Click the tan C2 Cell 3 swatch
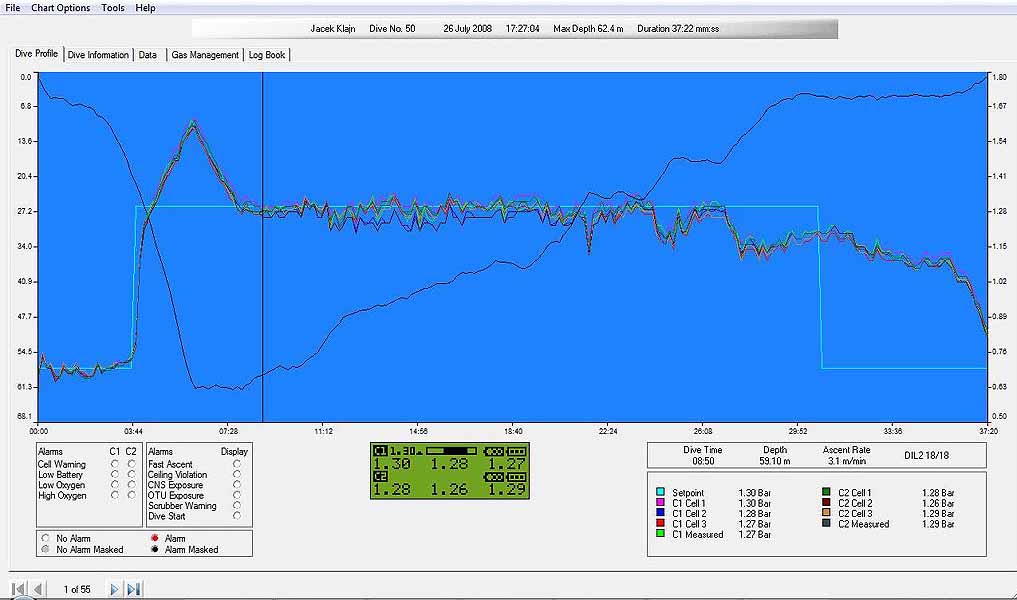1017x600 pixels. click(826, 512)
